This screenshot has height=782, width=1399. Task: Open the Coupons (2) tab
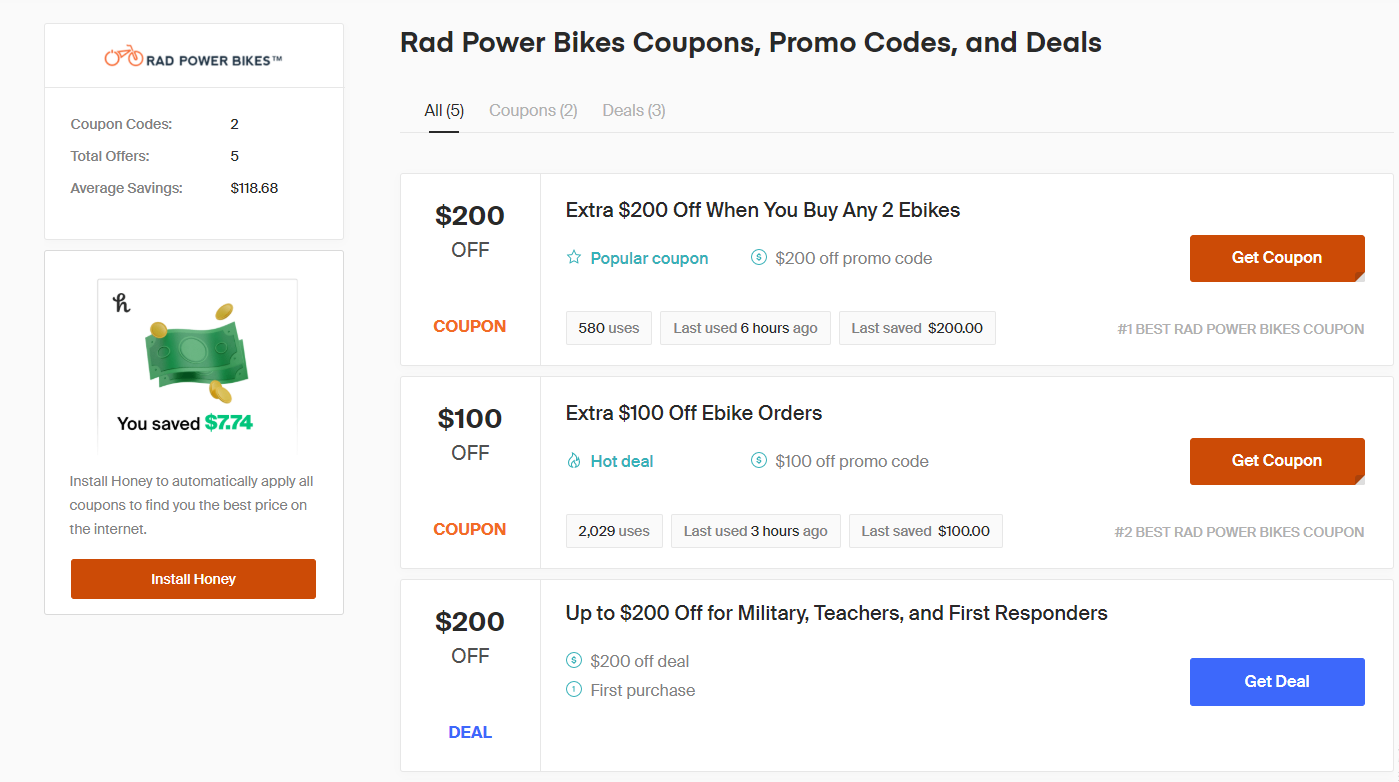pyautogui.click(x=533, y=111)
